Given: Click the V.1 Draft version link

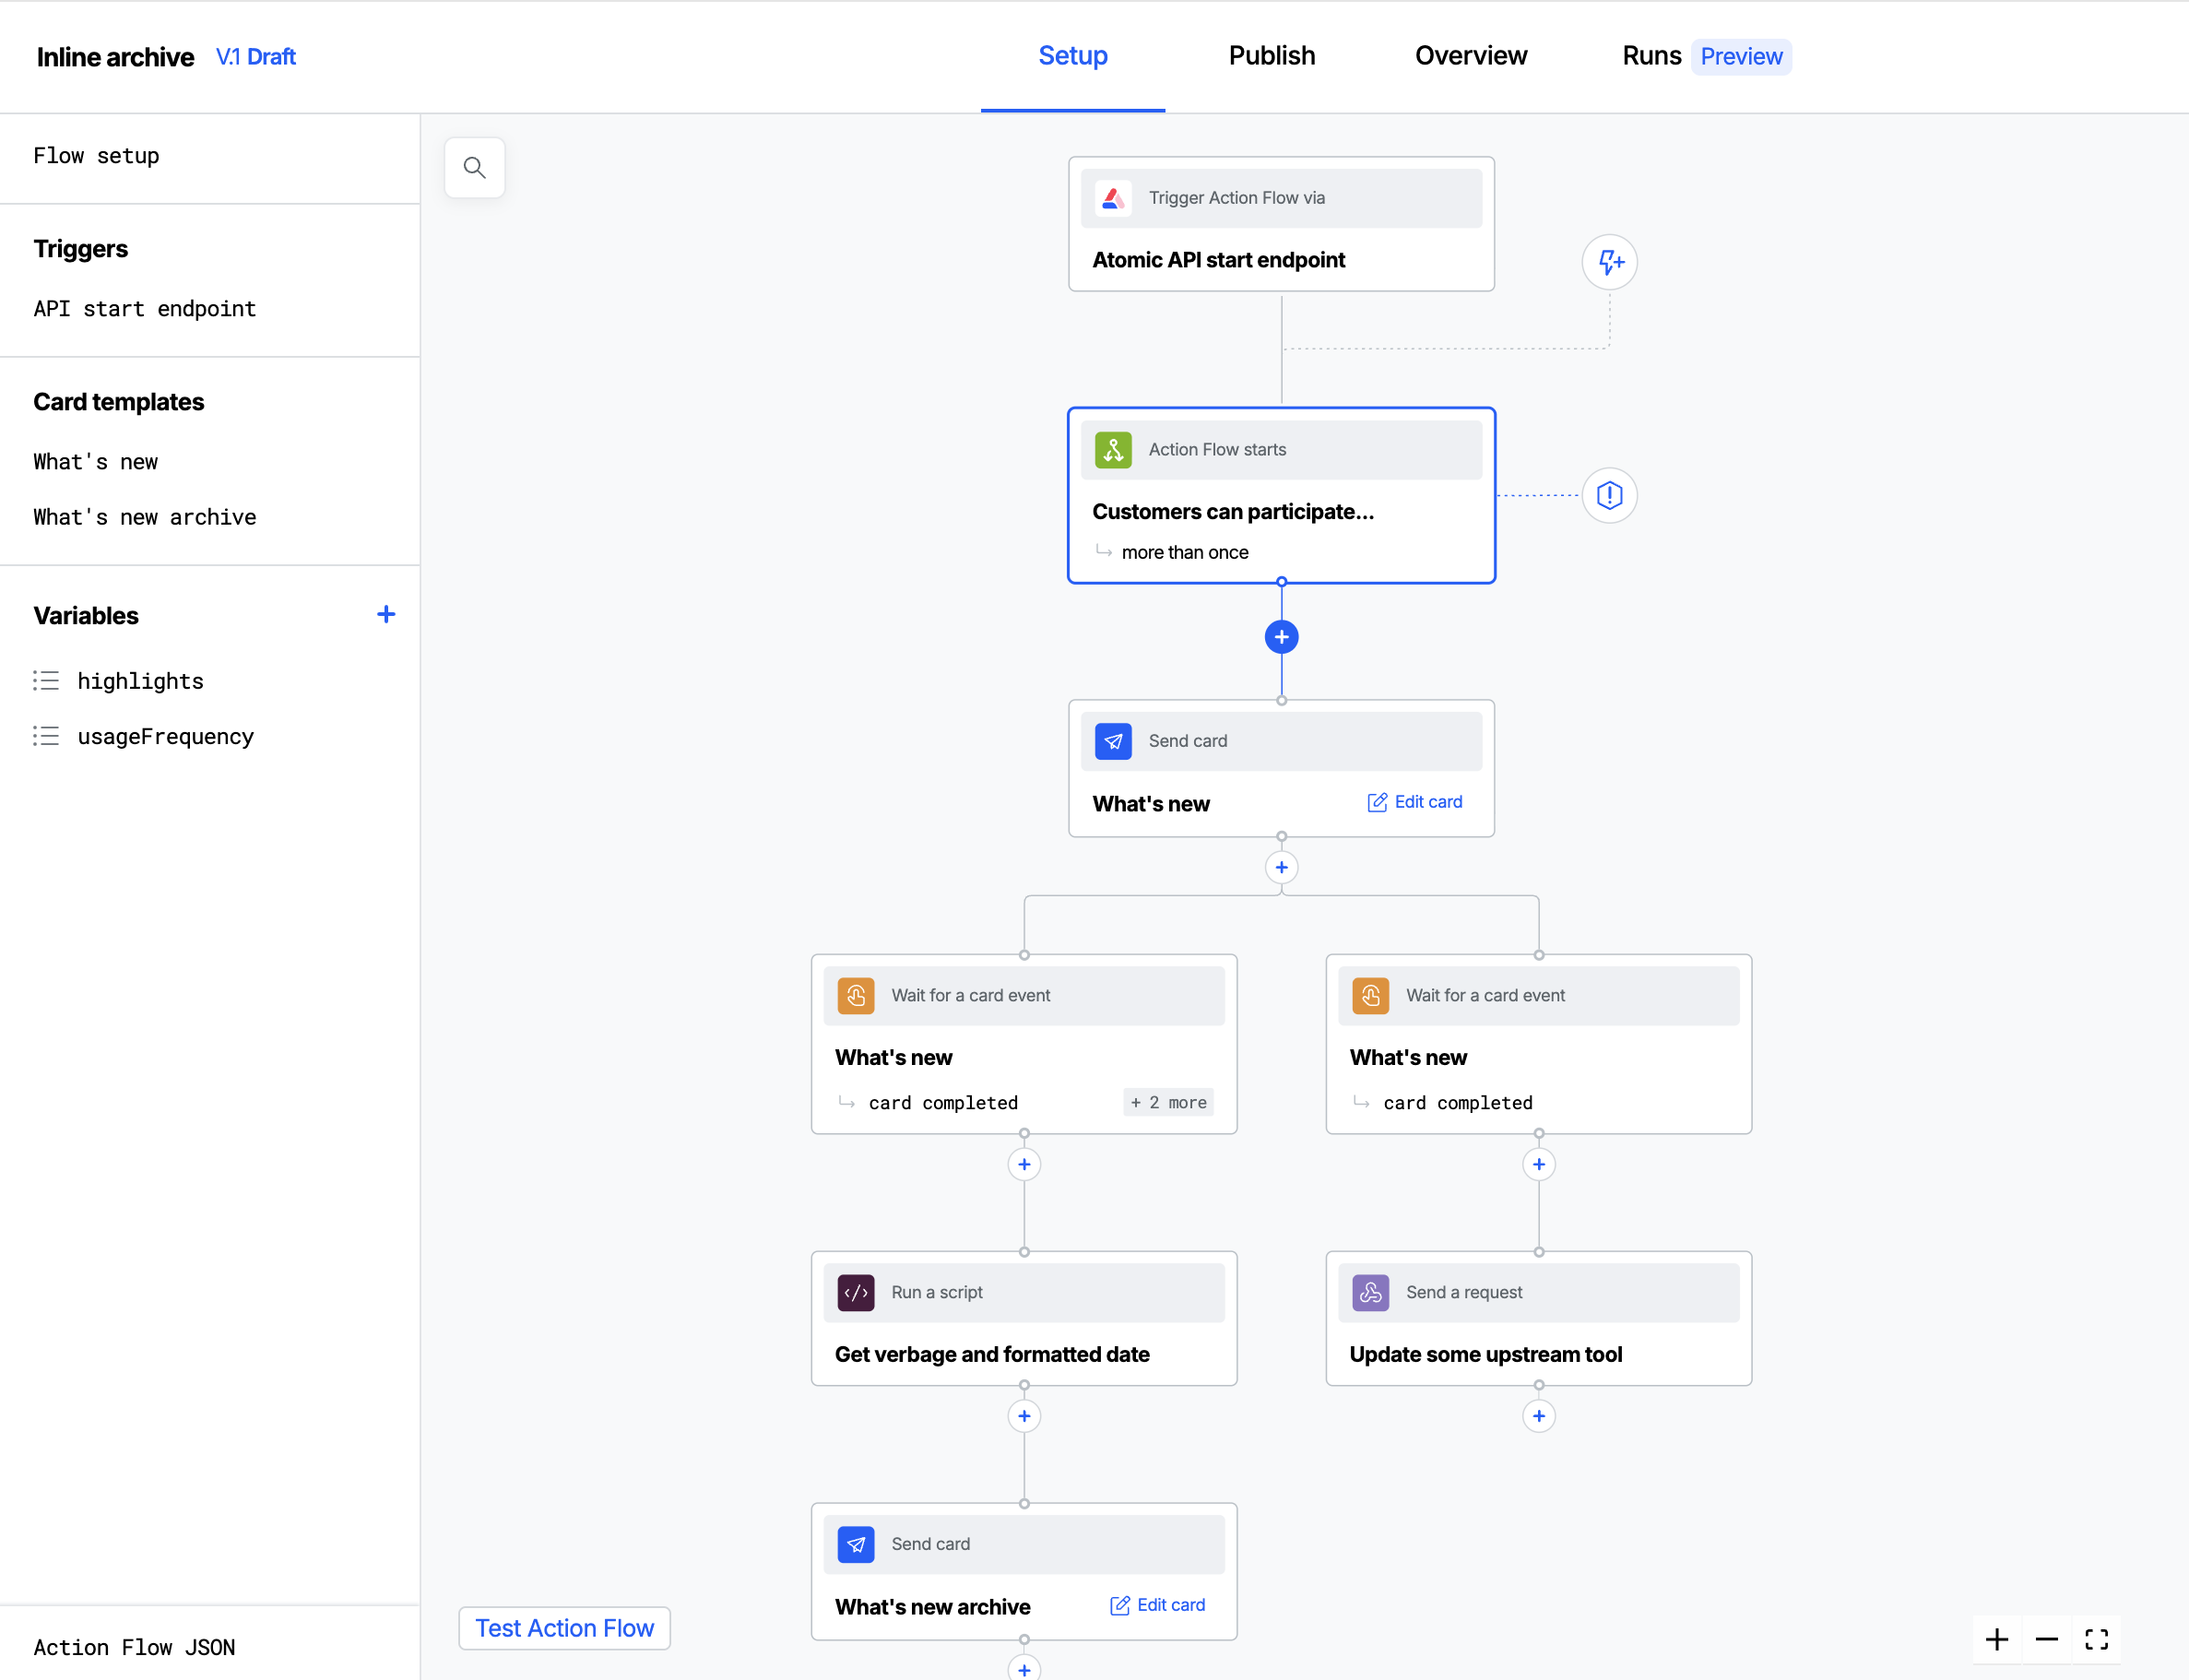Looking at the screenshot, I should (x=256, y=57).
